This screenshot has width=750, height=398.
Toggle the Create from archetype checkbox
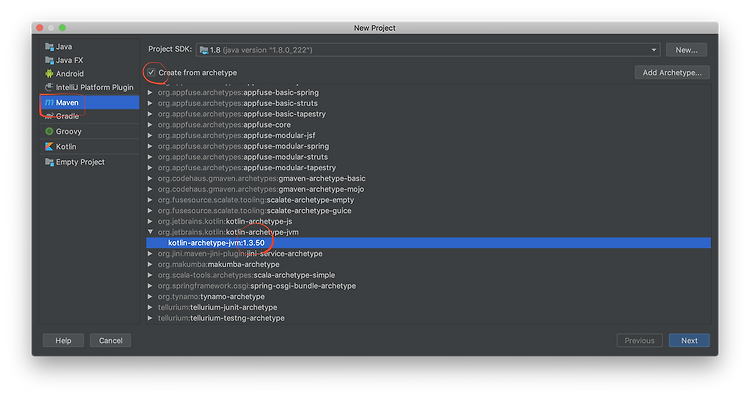pyautogui.click(x=151, y=73)
